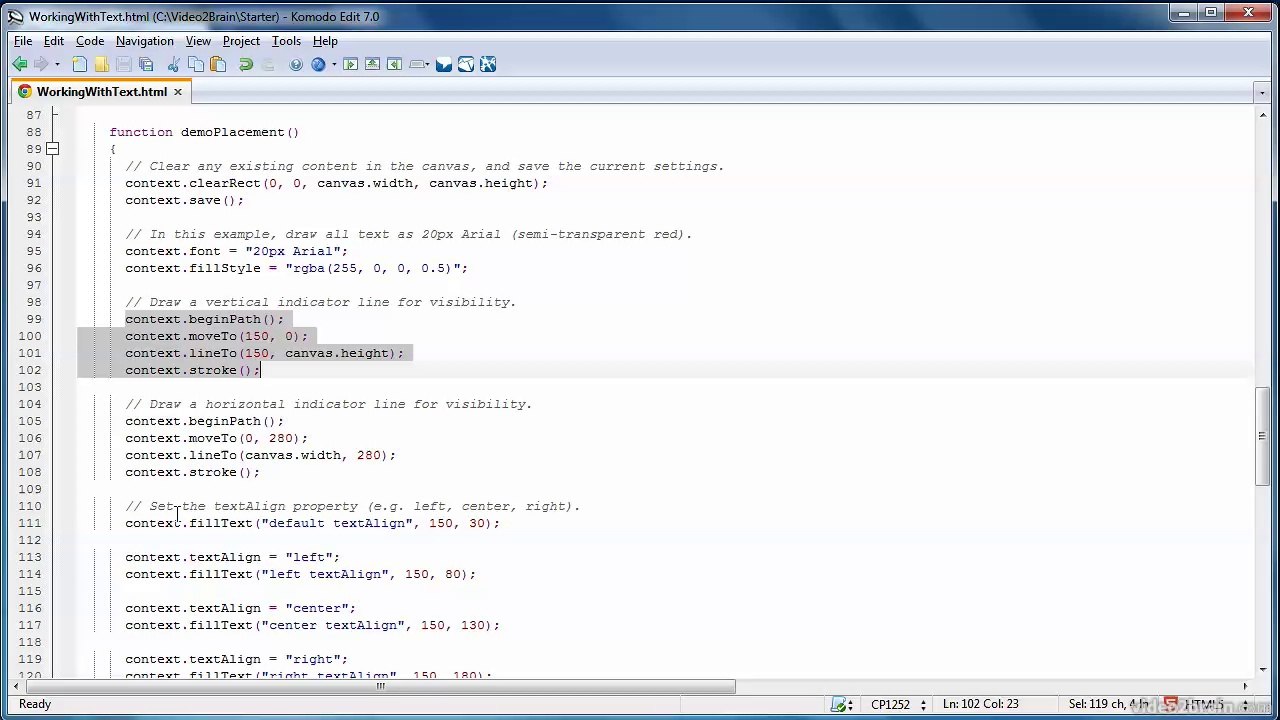Click the Paste clipboard icon
1280x720 pixels.
tap(217, 64)
